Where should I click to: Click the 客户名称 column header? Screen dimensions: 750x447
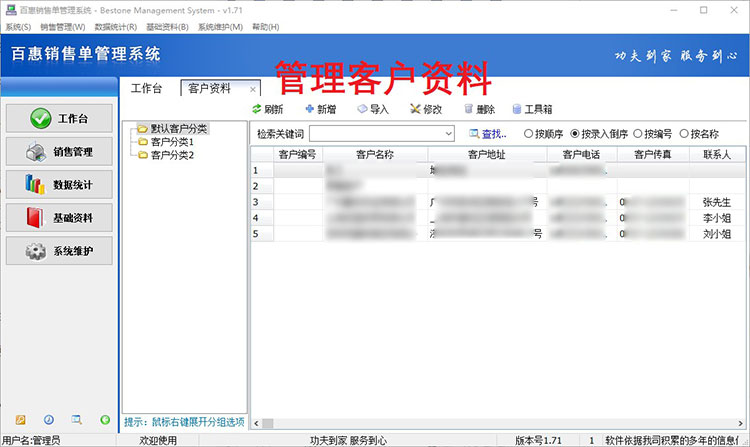(x=375, y=154)
